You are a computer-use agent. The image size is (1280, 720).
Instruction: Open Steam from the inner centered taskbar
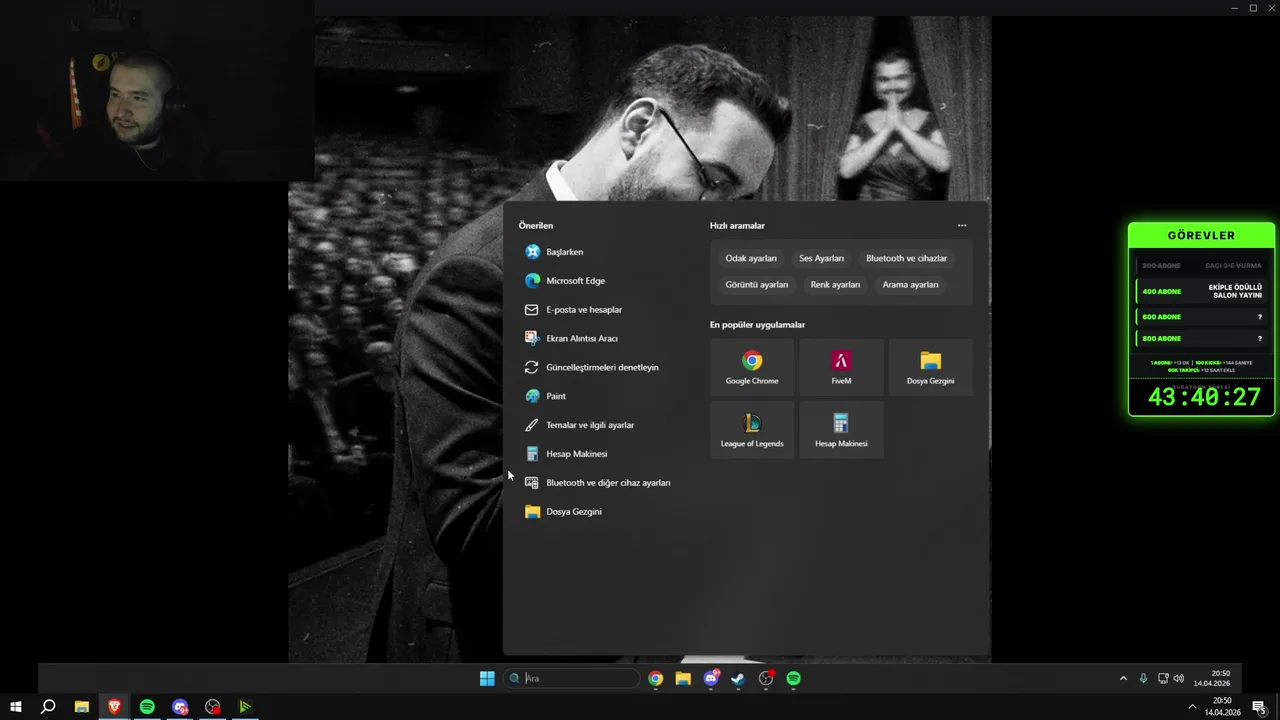738,678
